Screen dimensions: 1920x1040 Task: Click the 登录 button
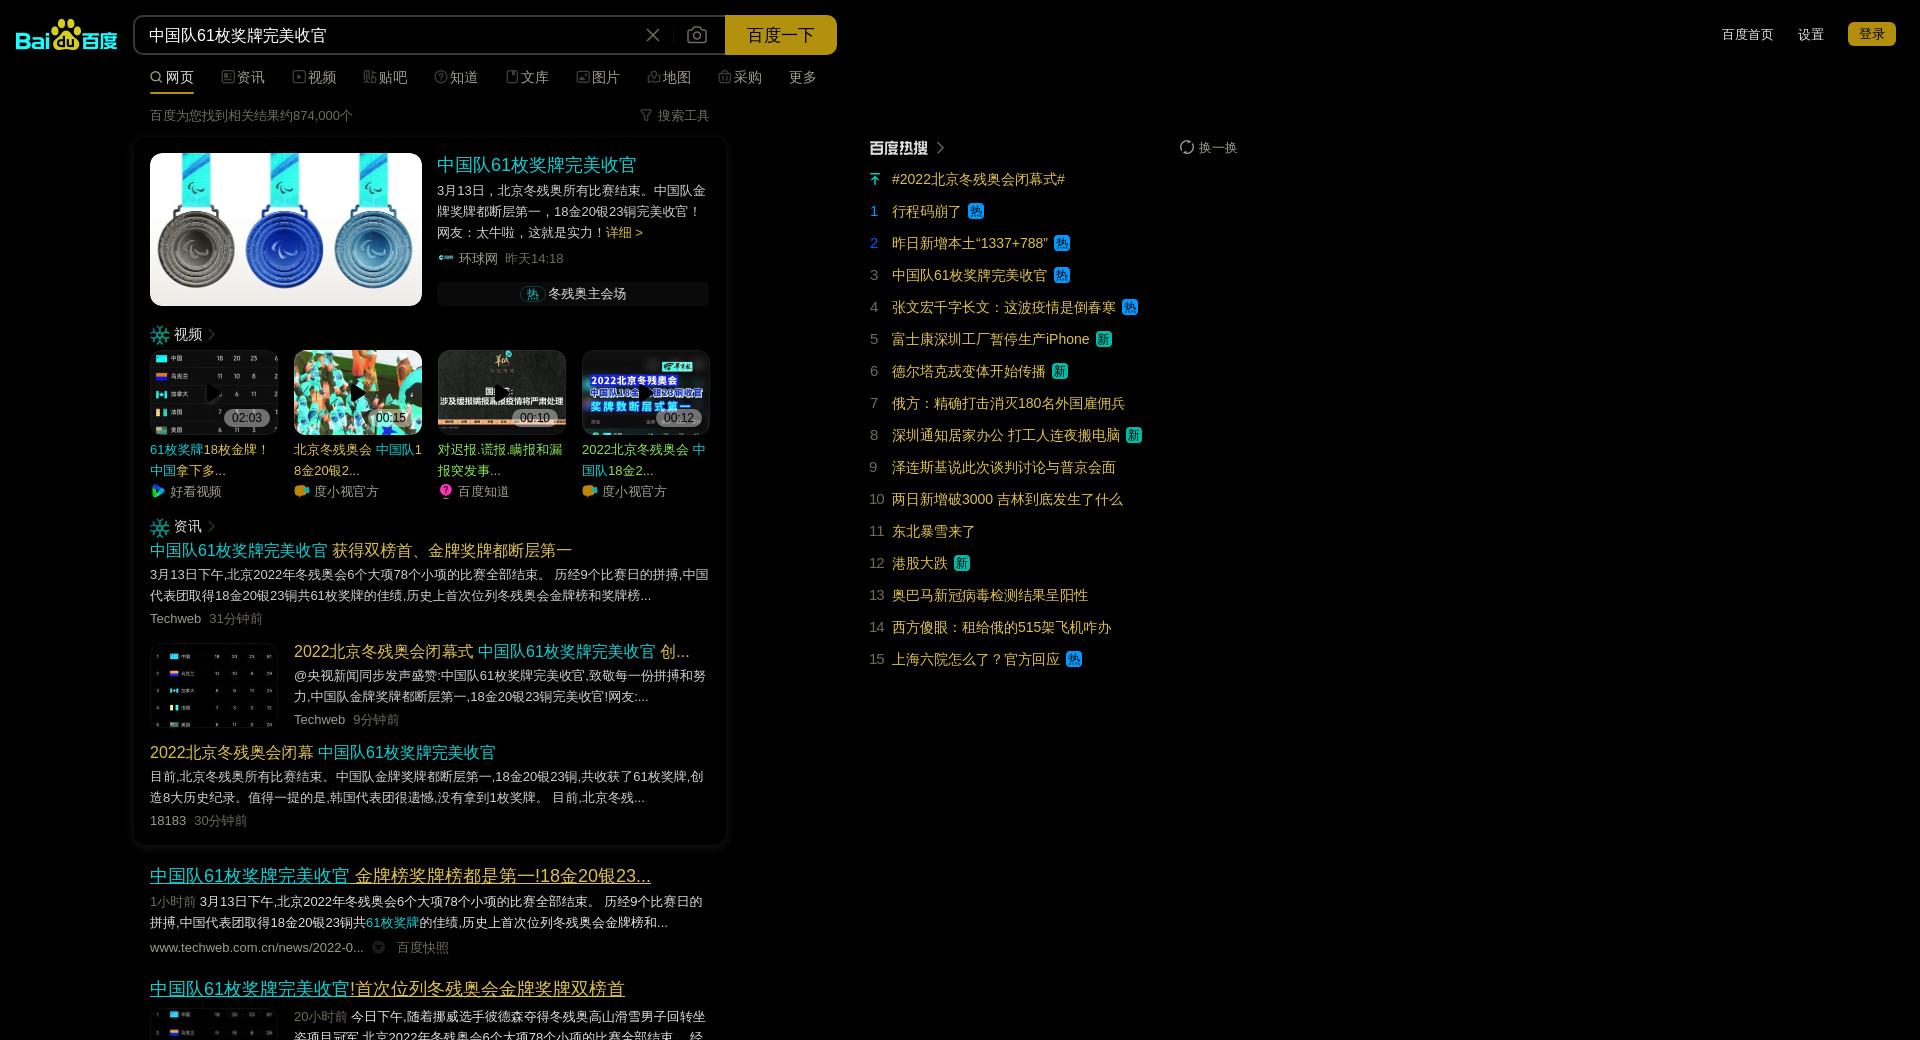[x=1872, y=34]
